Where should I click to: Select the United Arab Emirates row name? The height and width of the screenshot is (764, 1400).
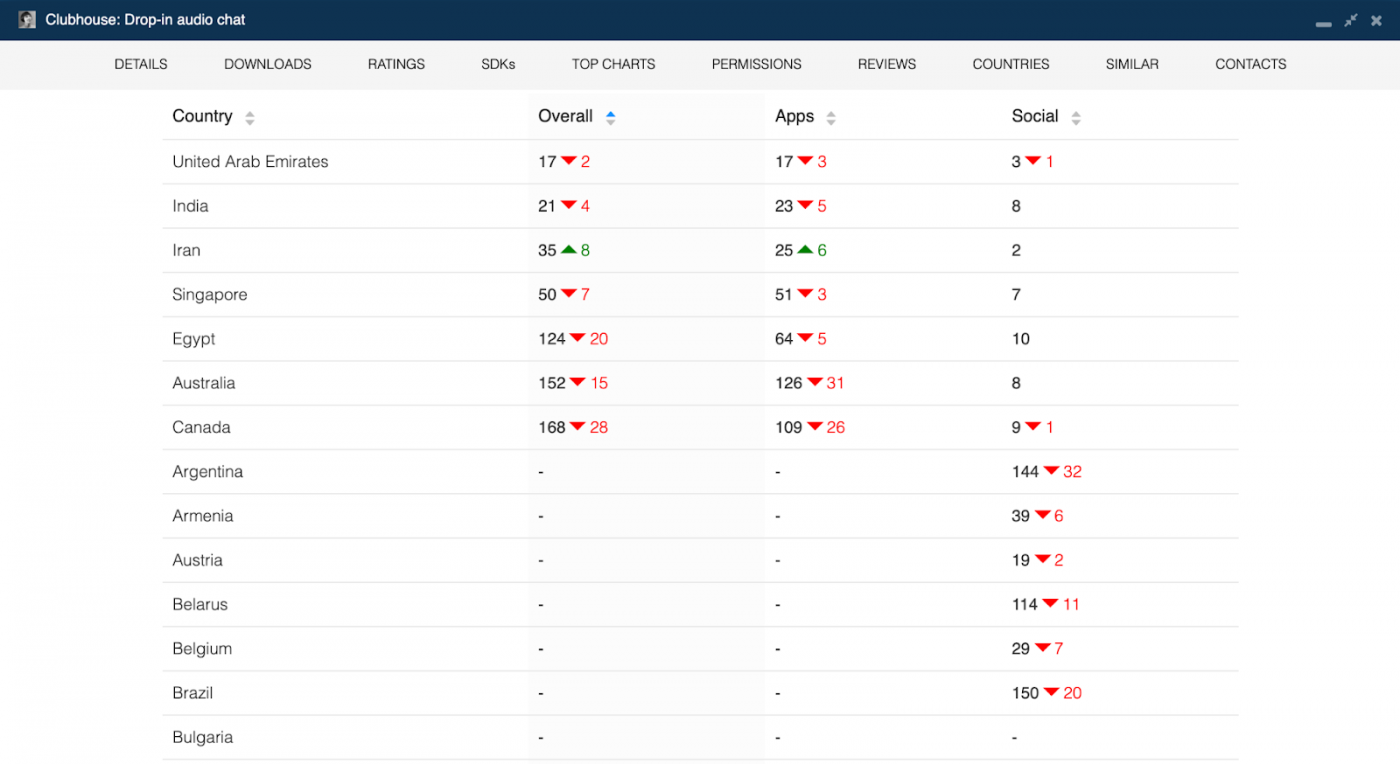[x=250, y=162]
